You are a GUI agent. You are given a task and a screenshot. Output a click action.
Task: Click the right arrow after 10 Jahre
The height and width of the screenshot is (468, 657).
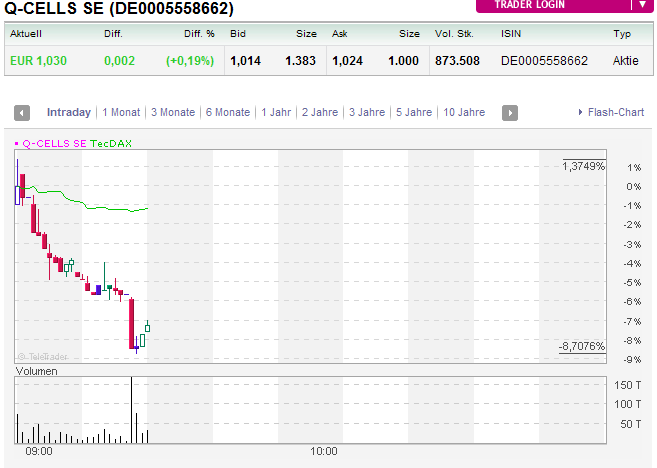[510, 113]
